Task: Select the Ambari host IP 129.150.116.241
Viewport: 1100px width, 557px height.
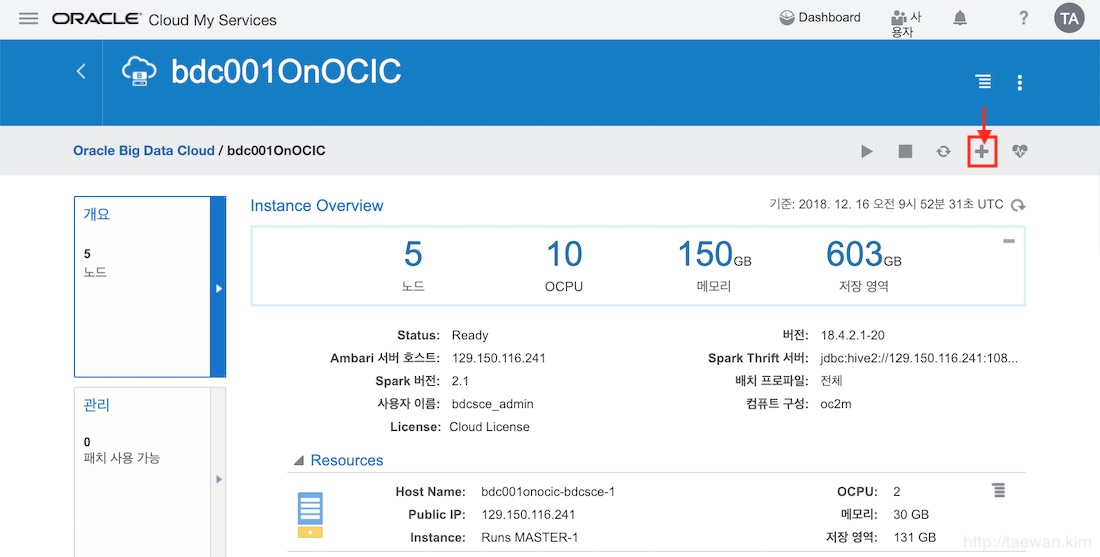Action: 499,358
